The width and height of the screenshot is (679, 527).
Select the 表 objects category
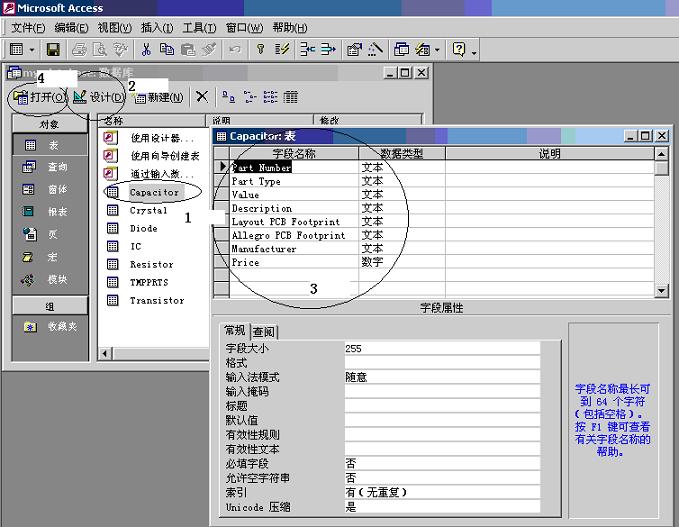click(x=50, y=145)
